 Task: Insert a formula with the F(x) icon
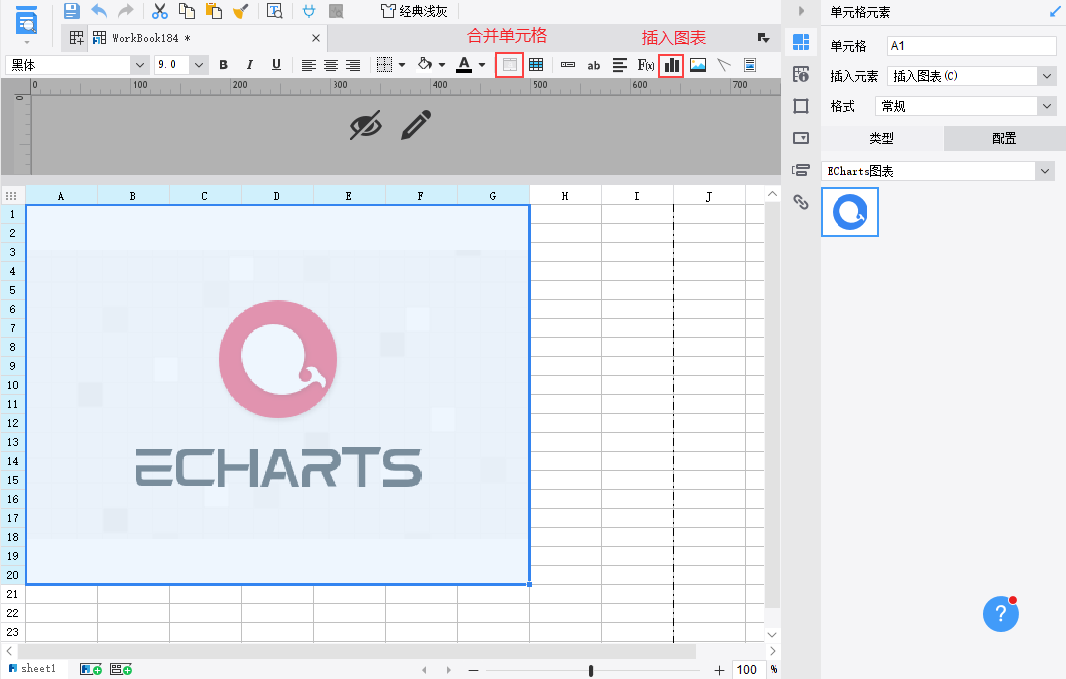646,65
